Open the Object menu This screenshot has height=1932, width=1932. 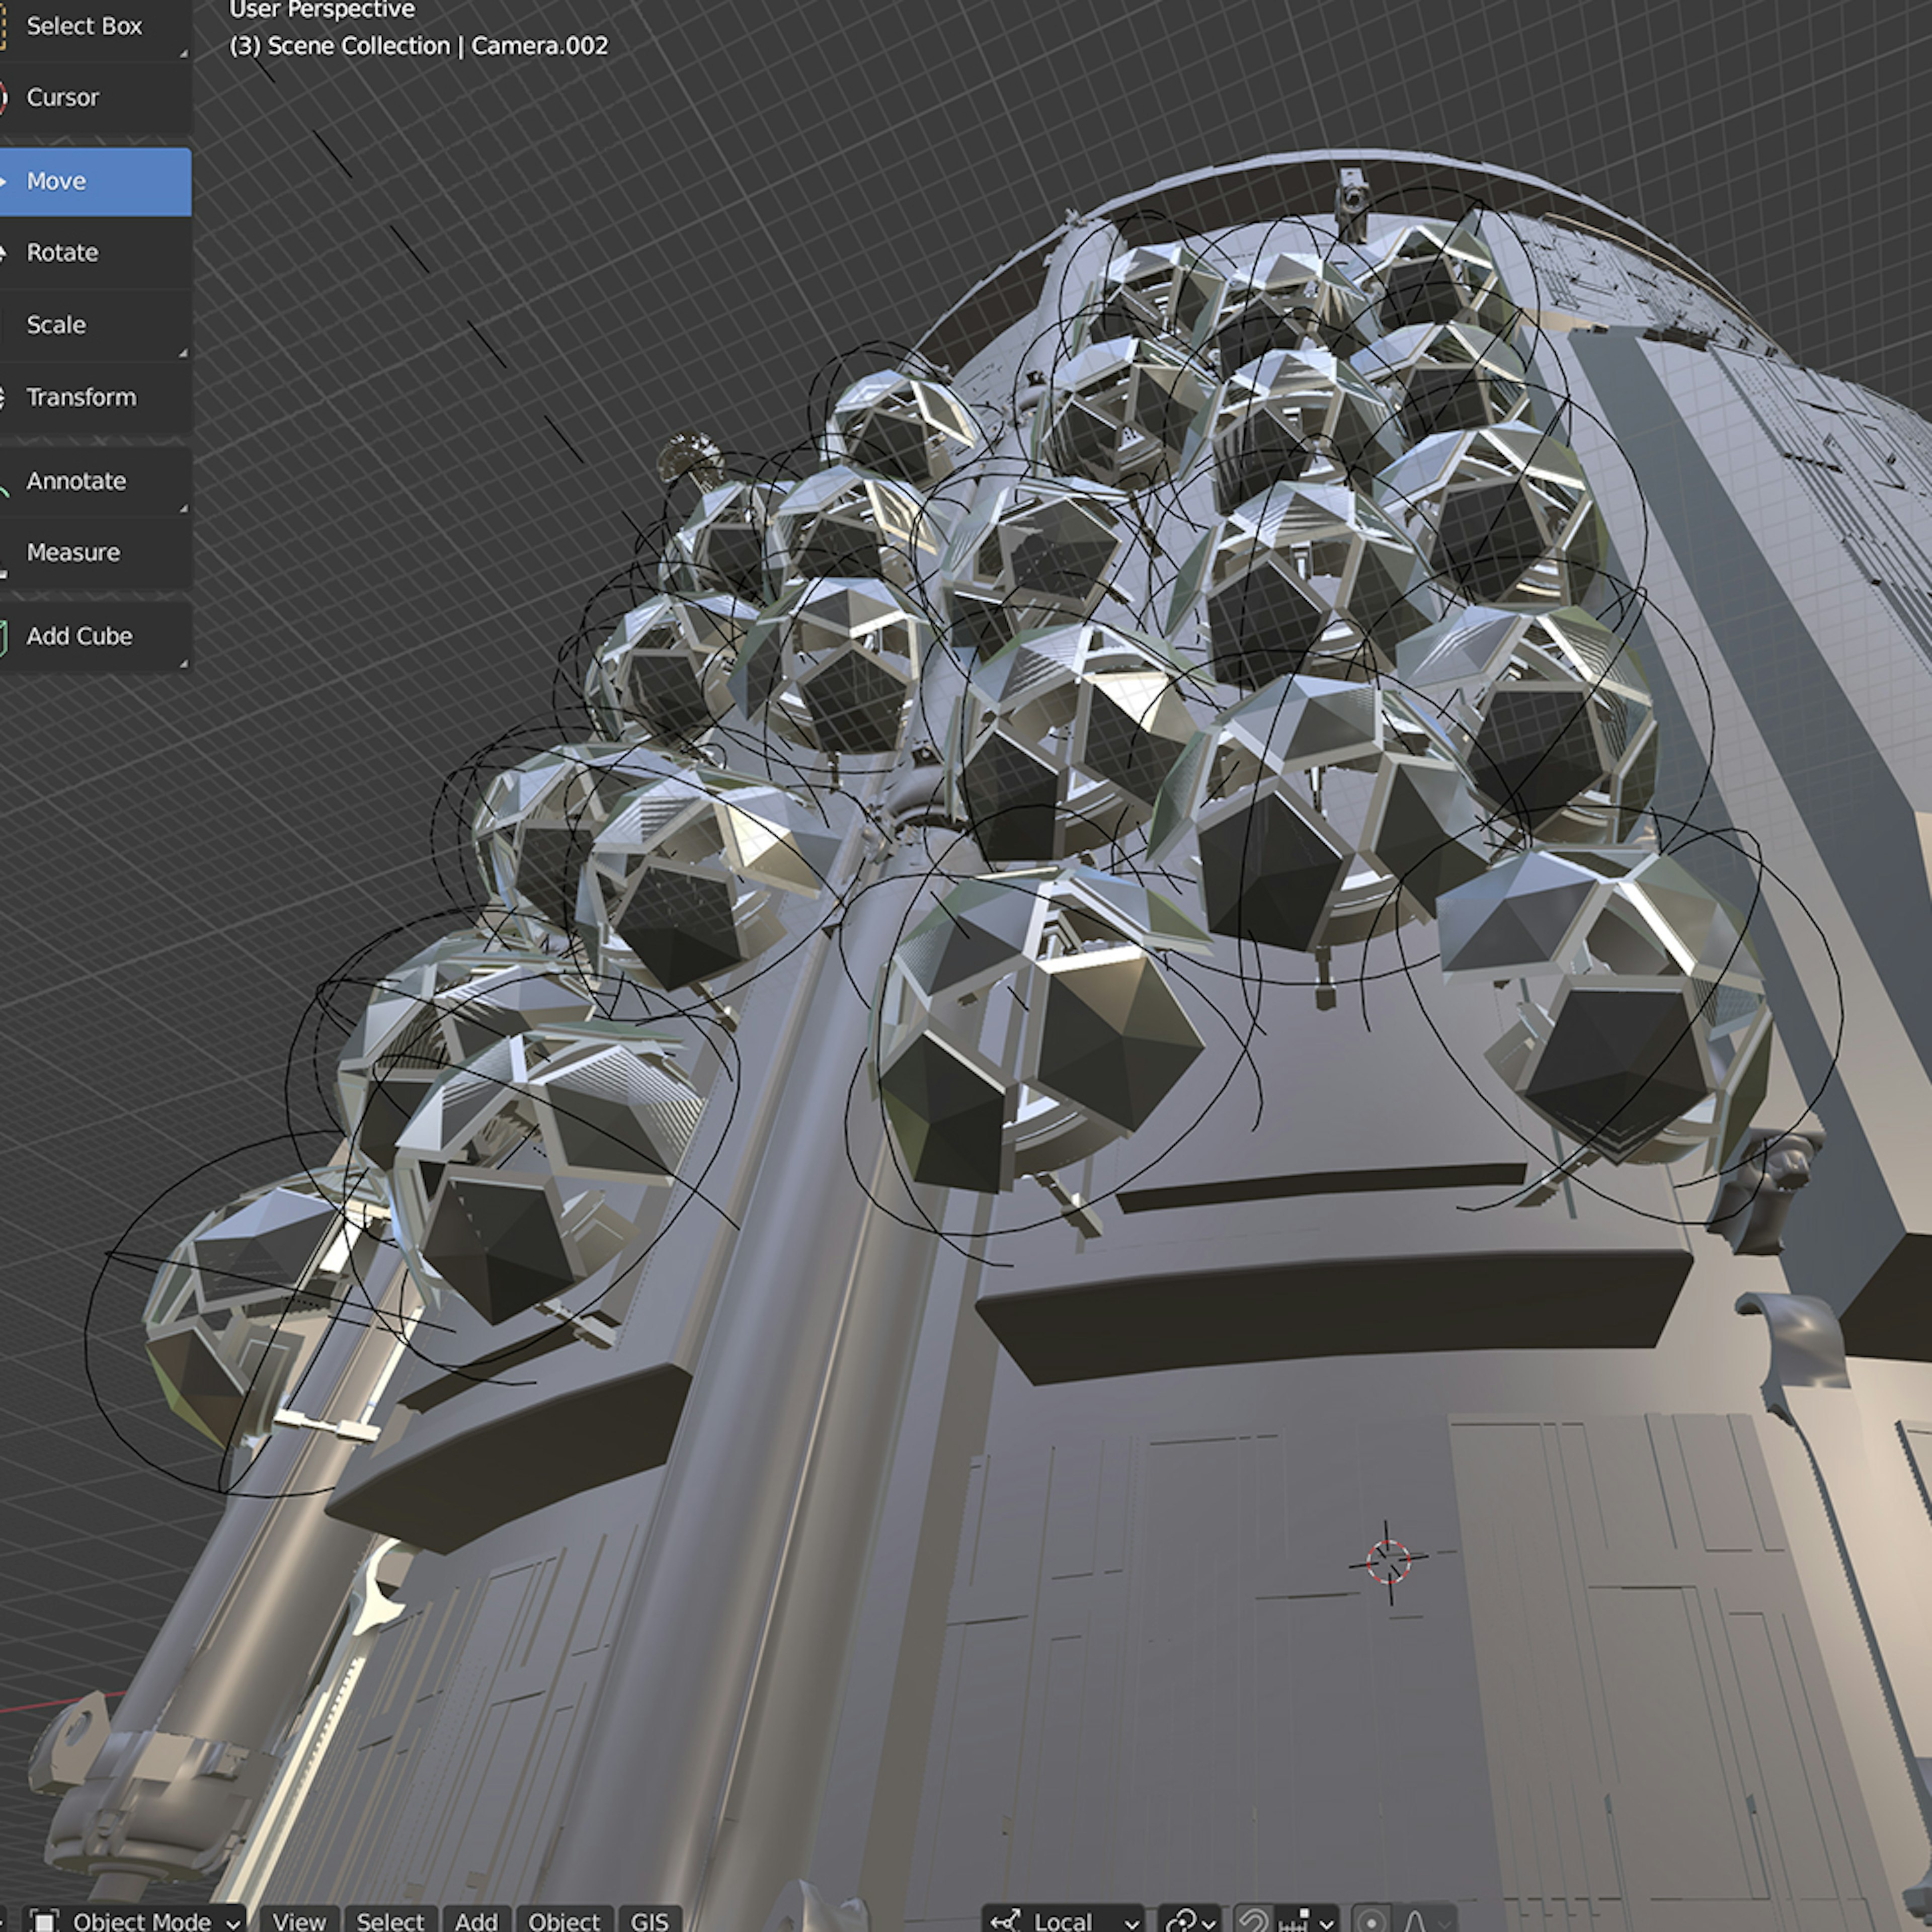tap(564, 1920)
